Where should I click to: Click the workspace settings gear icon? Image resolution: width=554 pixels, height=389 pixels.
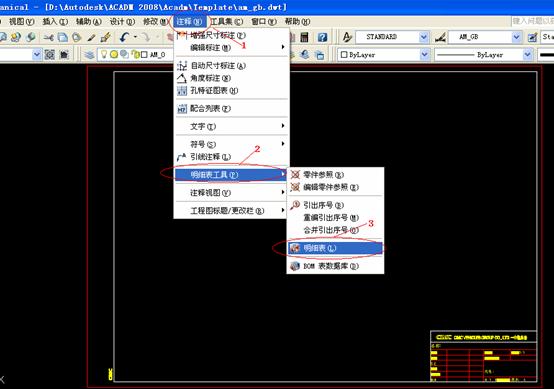point(49,54)
